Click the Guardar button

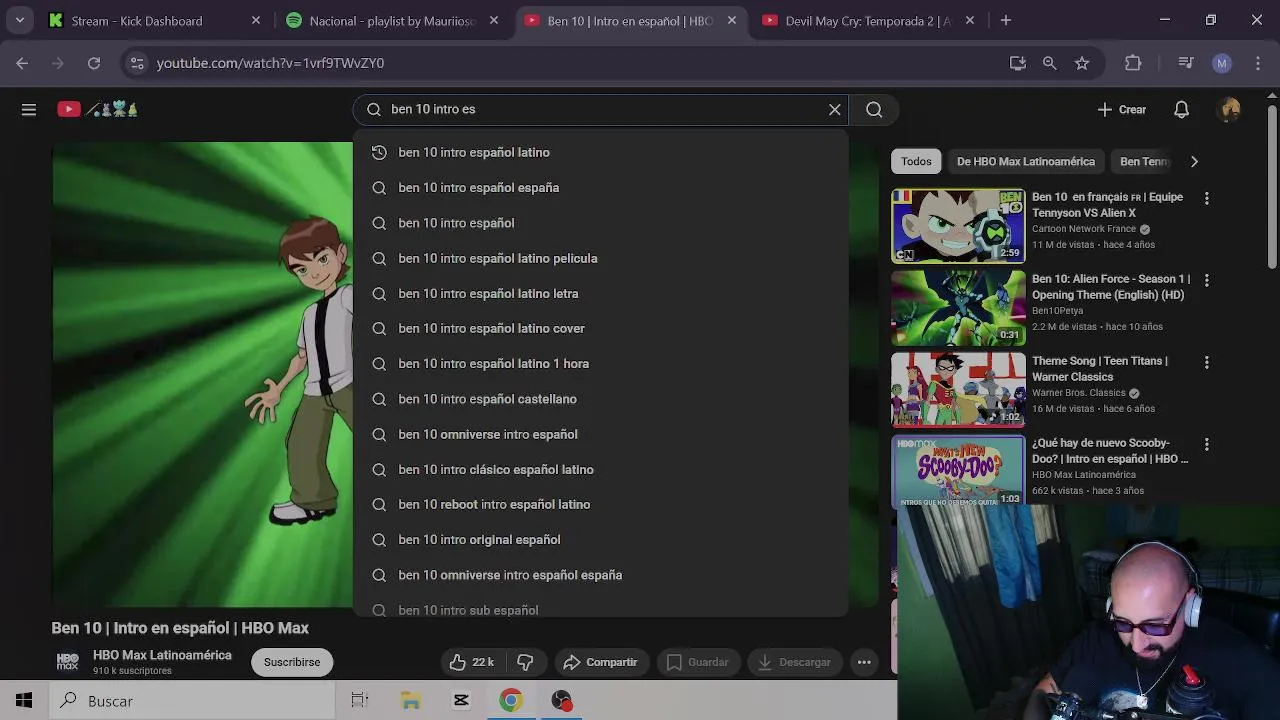pyautogui.click(x=698, y=662)
